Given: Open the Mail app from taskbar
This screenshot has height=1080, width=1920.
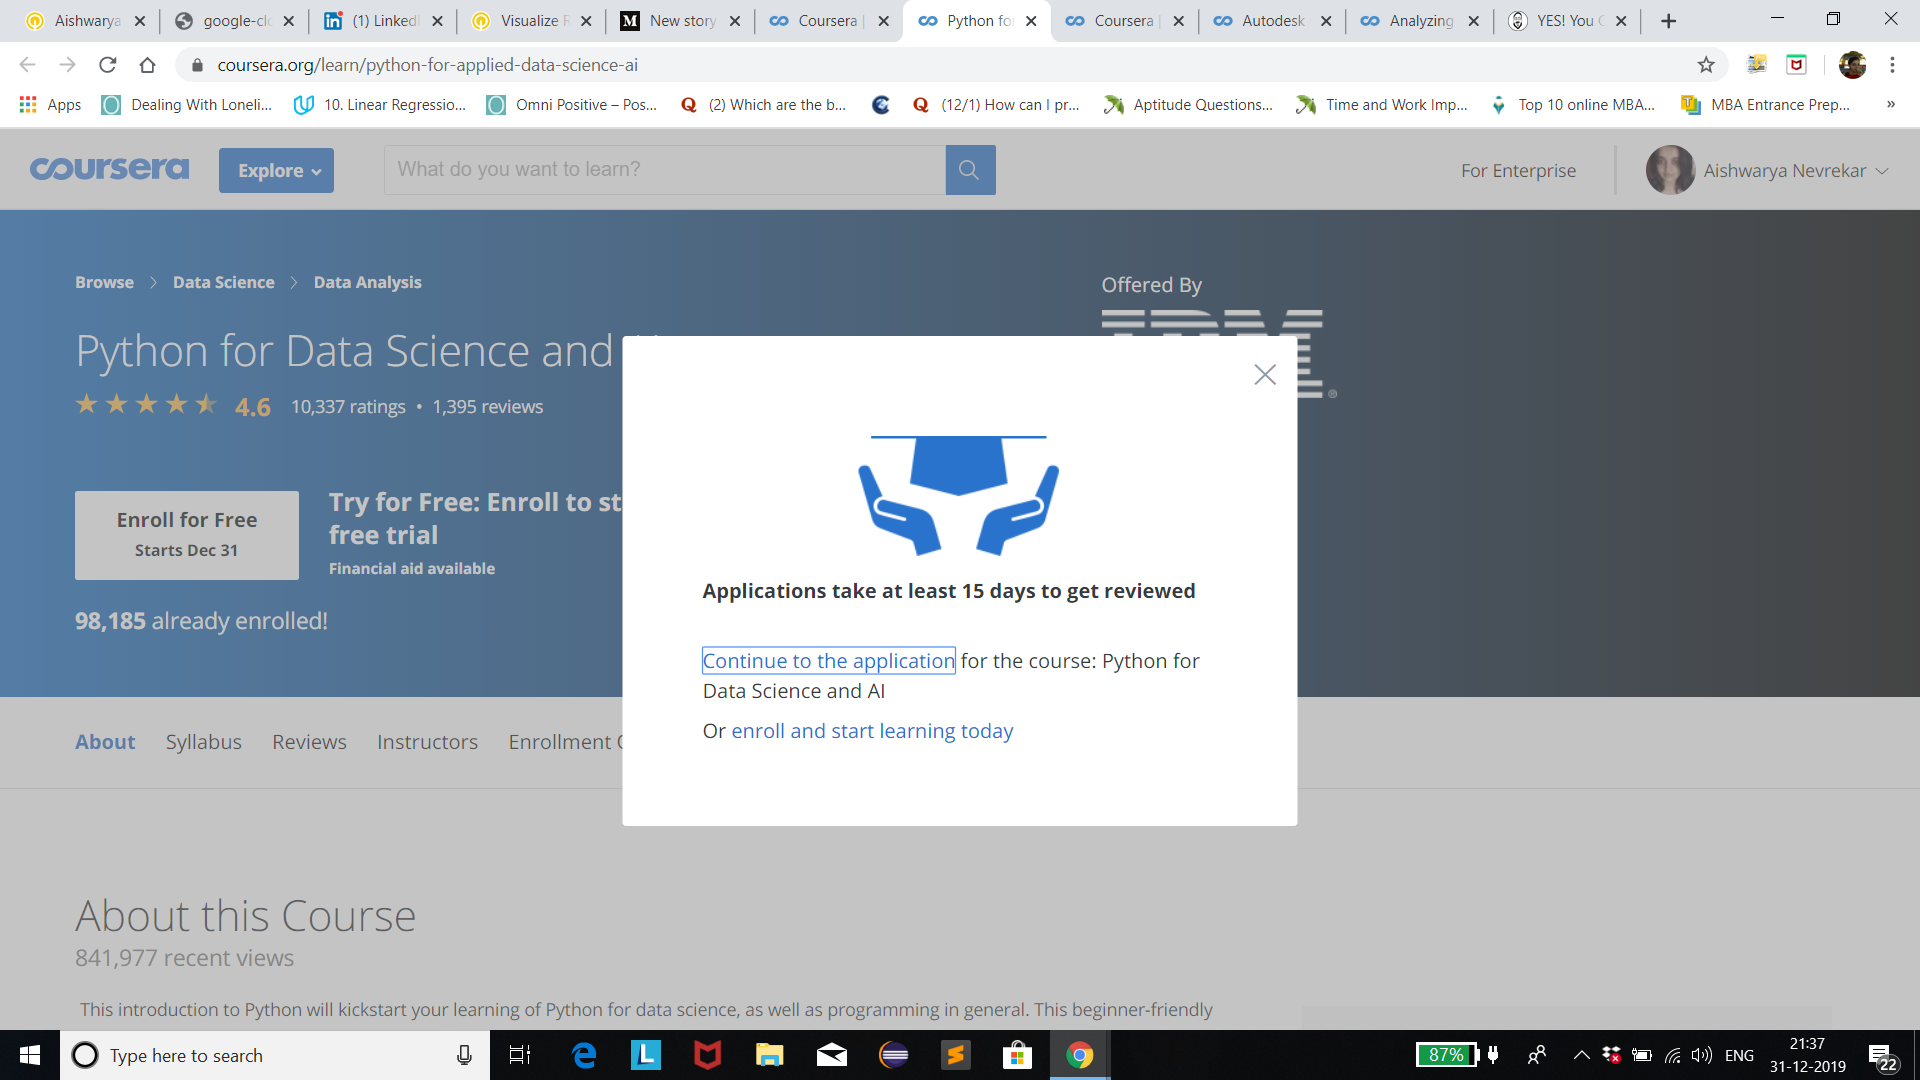Looking at the screenshot, I should tap(832, 1055).
